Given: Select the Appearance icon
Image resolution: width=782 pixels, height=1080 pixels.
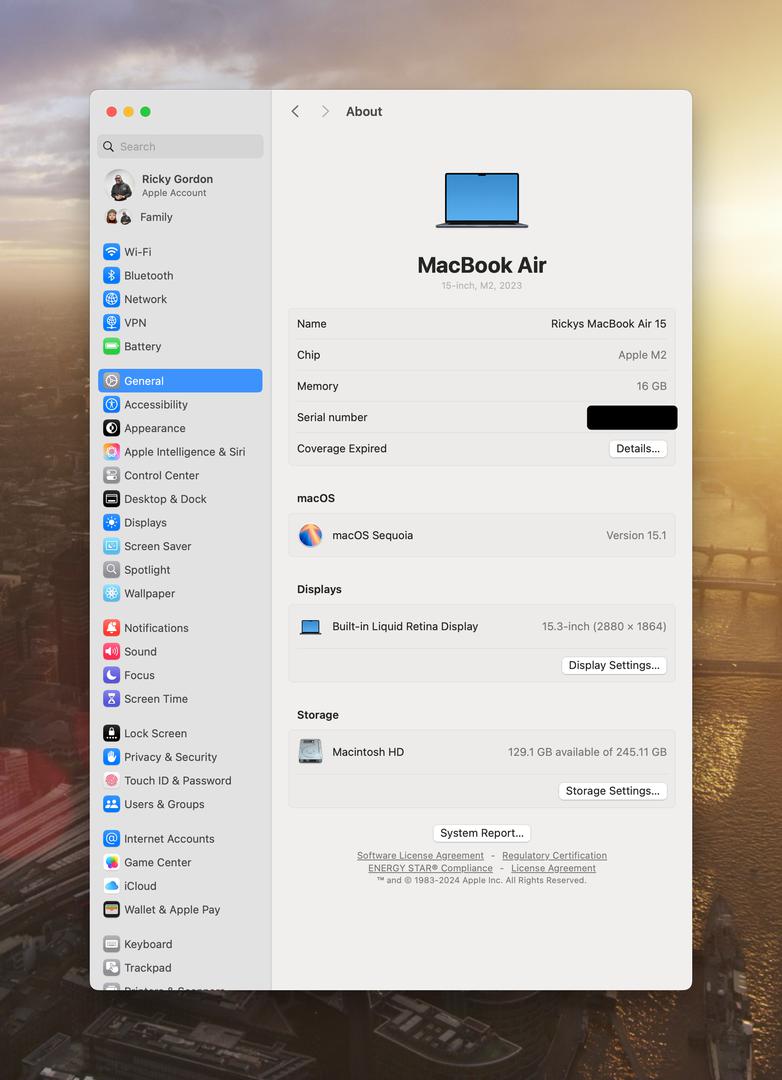Looking at the screenshot, I should 112,428.
